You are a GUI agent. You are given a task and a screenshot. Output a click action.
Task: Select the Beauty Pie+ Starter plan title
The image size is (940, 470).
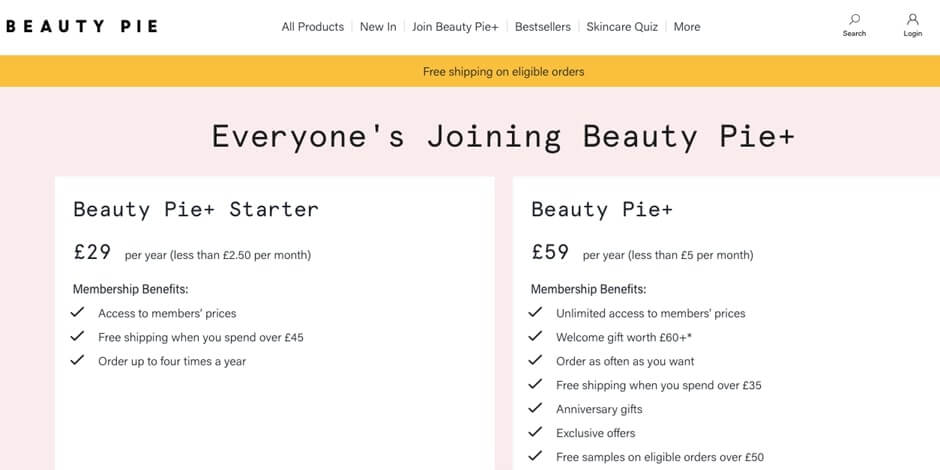(x=196, y=209)
